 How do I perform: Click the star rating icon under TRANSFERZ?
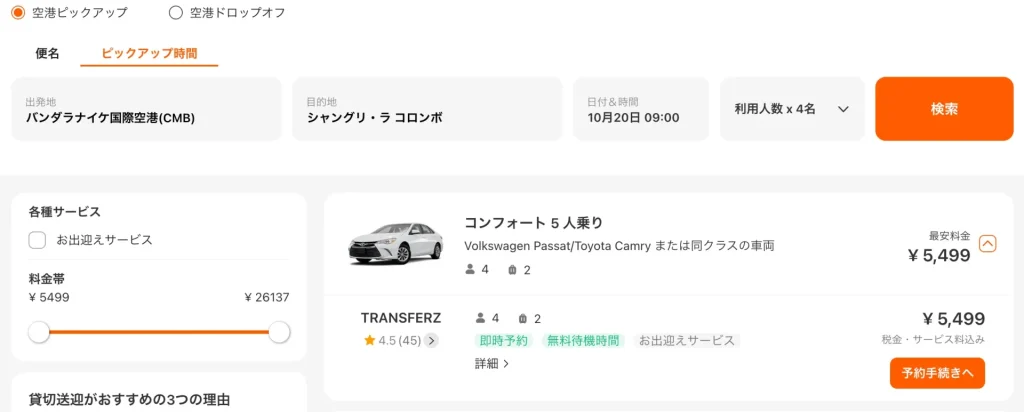(369, 341)
